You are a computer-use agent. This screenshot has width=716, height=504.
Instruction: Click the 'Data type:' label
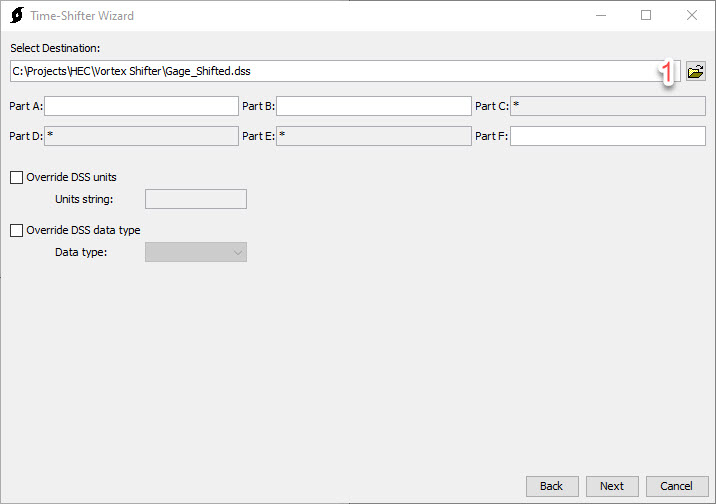[81, 252]
